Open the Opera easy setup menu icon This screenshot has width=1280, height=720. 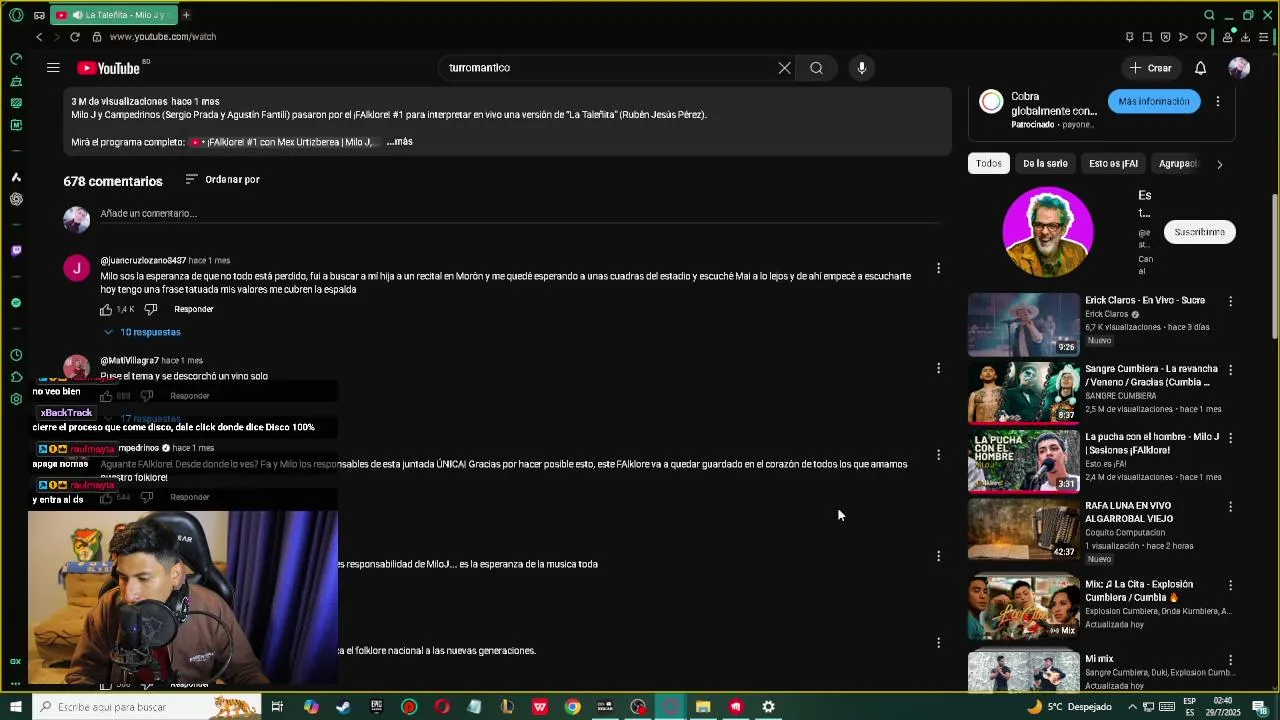(x=1264, y=37)
